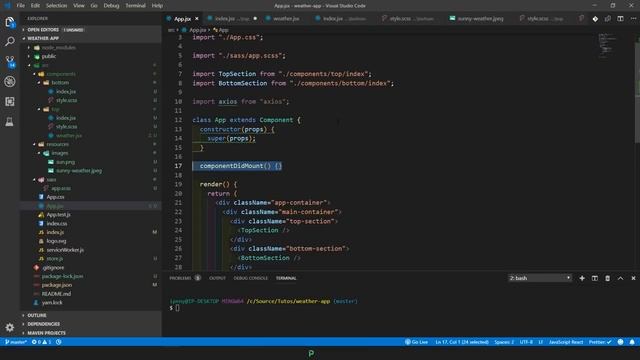Open the Debug menu
The image size is (640, 360).
coord(111,6)
